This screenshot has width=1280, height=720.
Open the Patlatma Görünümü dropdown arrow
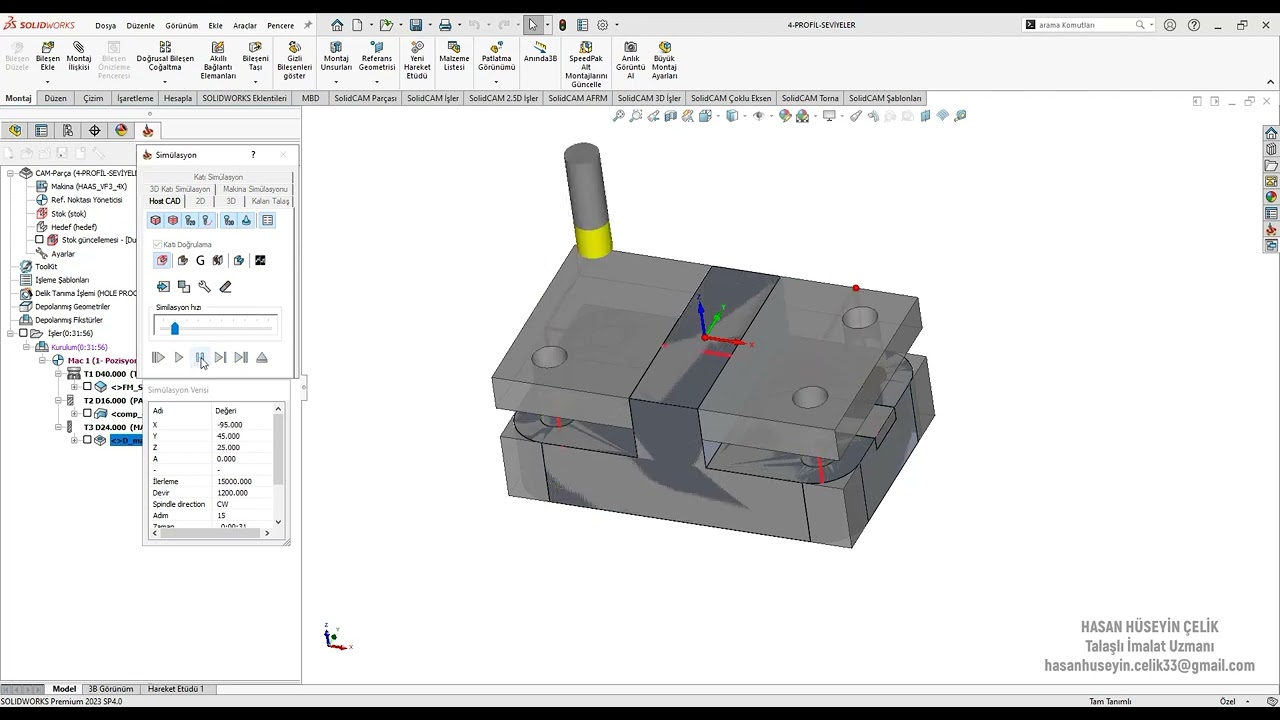pos(496,82)
